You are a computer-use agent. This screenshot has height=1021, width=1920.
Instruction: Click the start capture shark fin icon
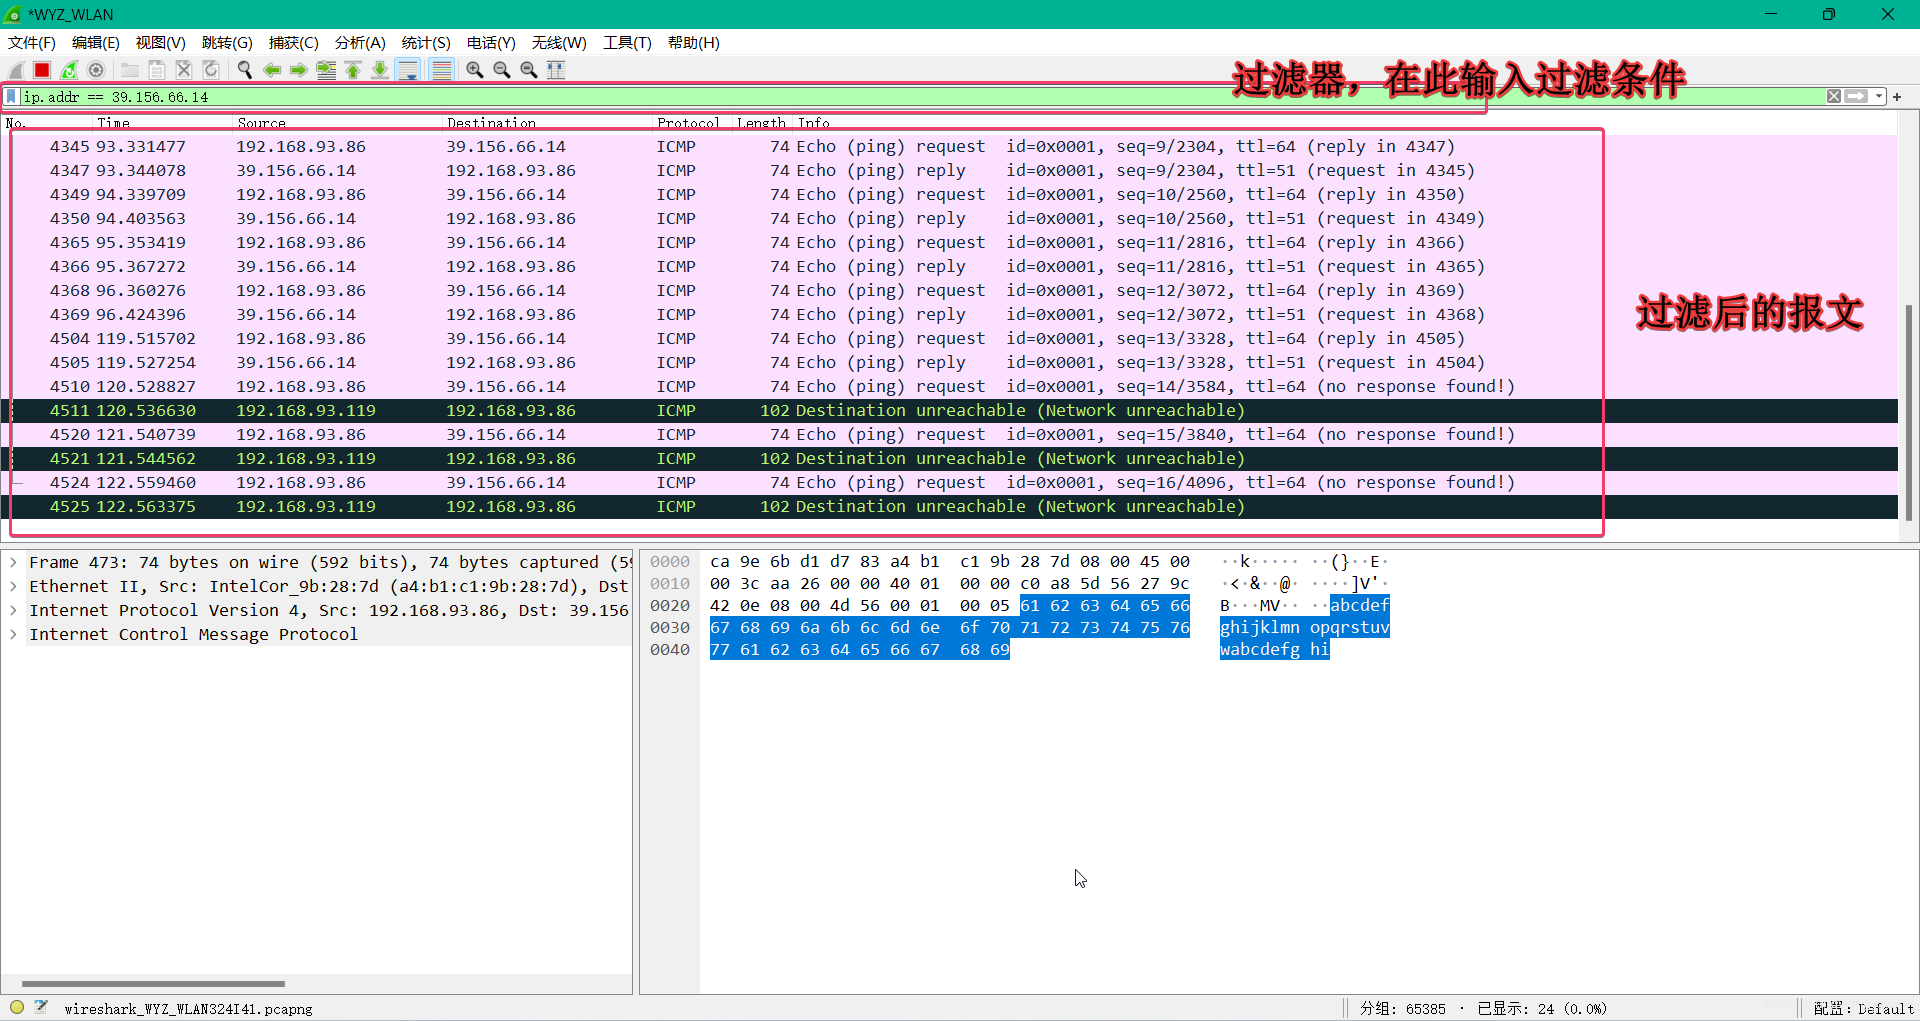[16, 70]
